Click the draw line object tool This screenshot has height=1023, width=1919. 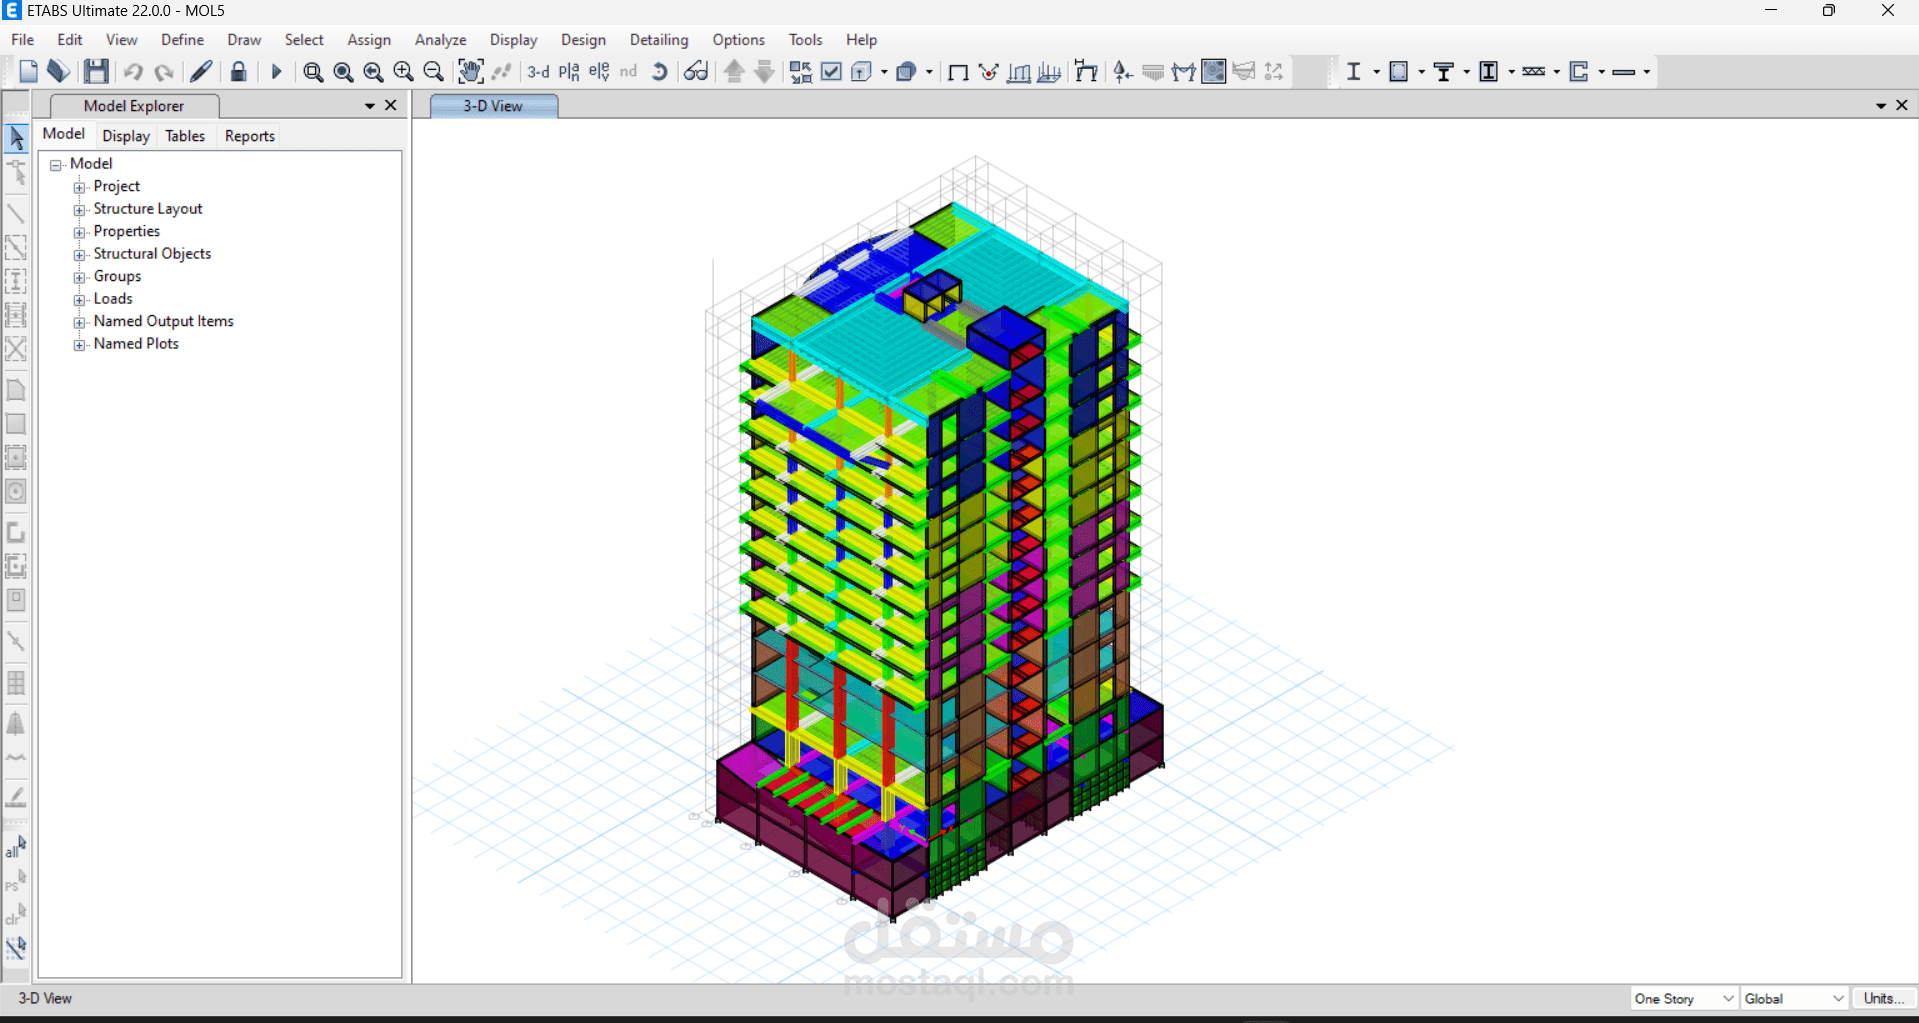(x=16, y=213)
